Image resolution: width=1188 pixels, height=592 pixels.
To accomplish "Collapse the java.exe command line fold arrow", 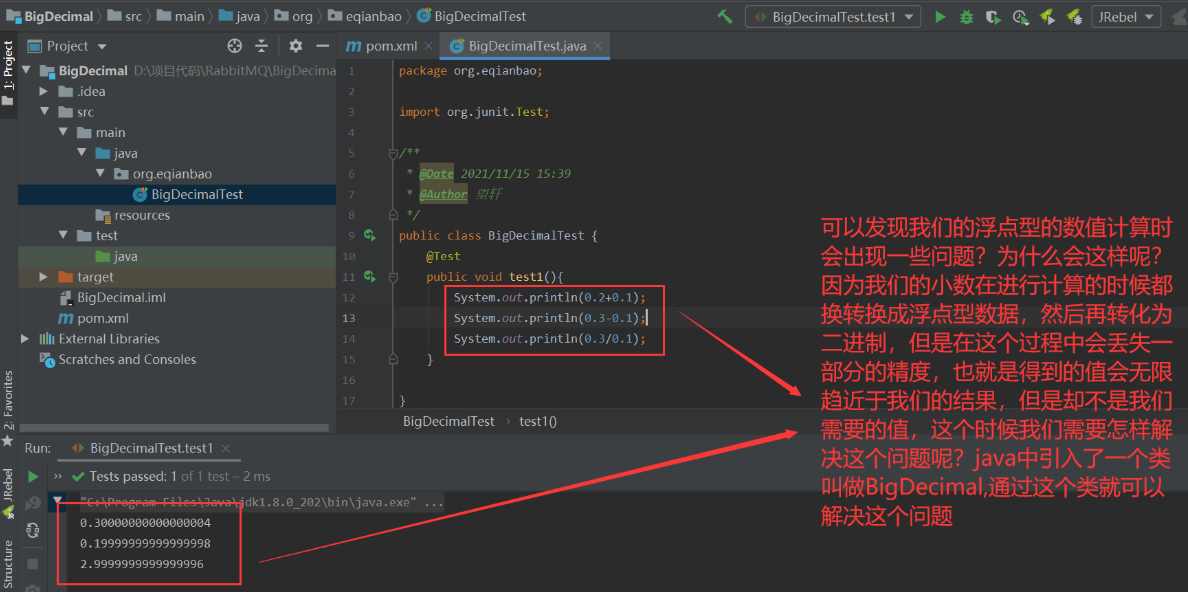I will point(58,501).
